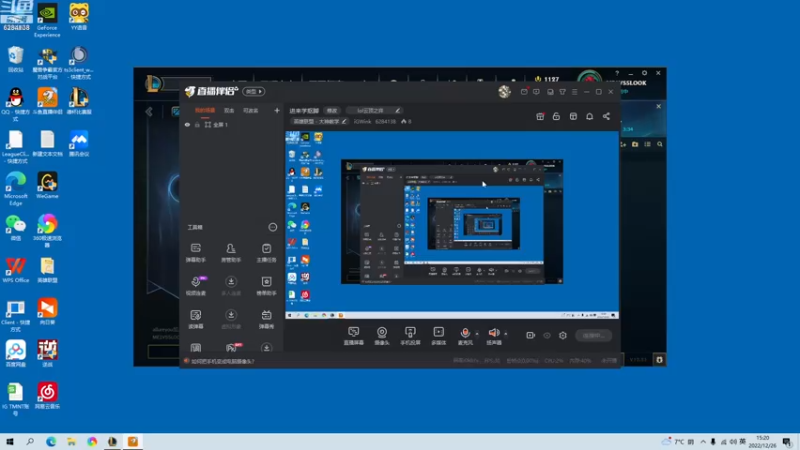Screen dimensions: 800x450
Task: Open the Windows Start menu
Action: (x=10, y=442)
